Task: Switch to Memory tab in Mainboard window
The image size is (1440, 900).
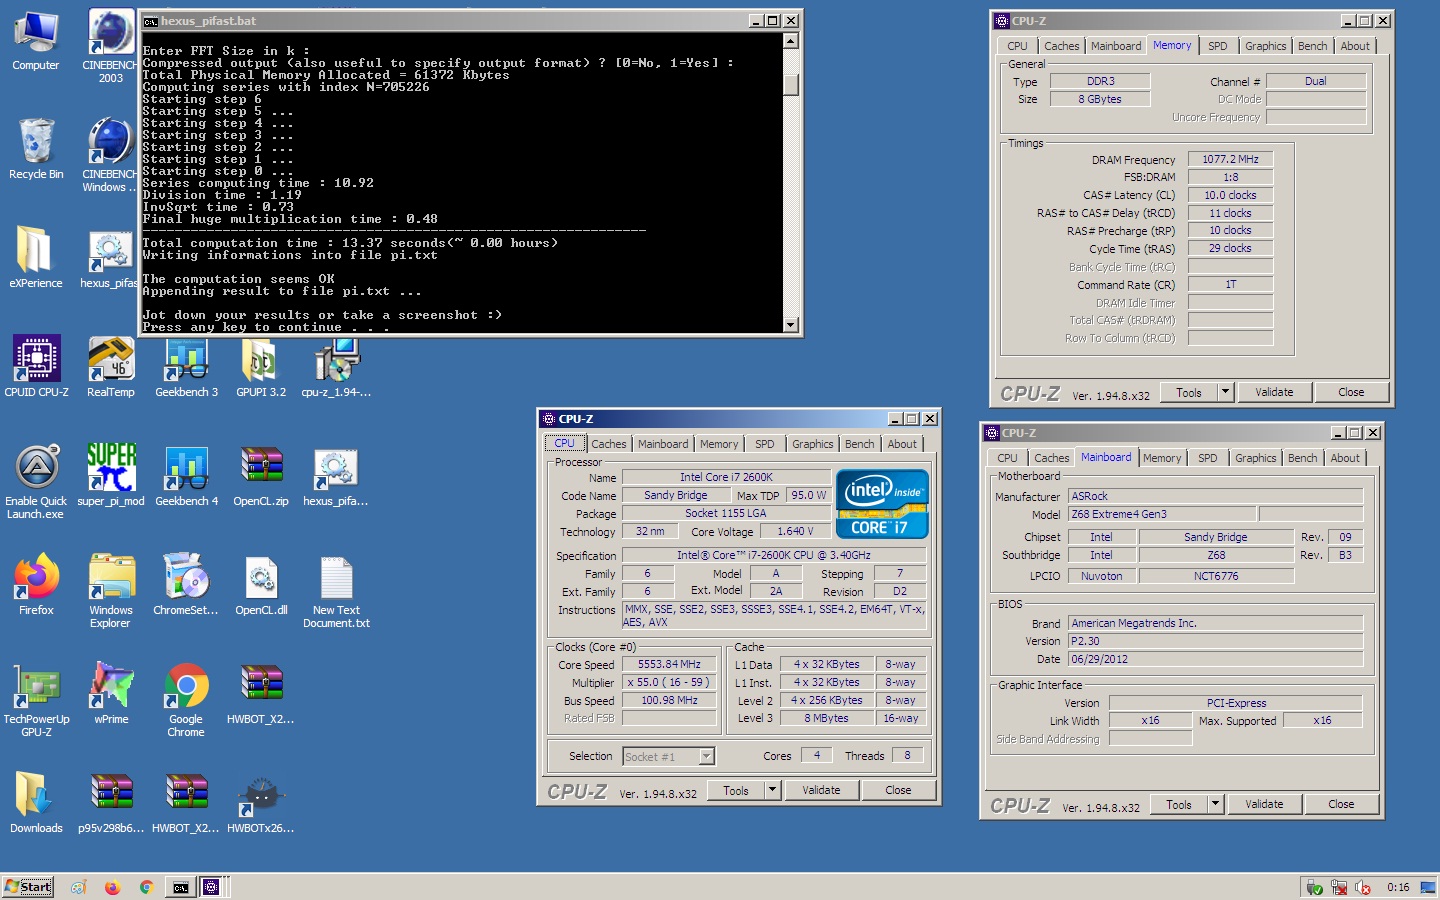Action: (x=1161, y=458)
